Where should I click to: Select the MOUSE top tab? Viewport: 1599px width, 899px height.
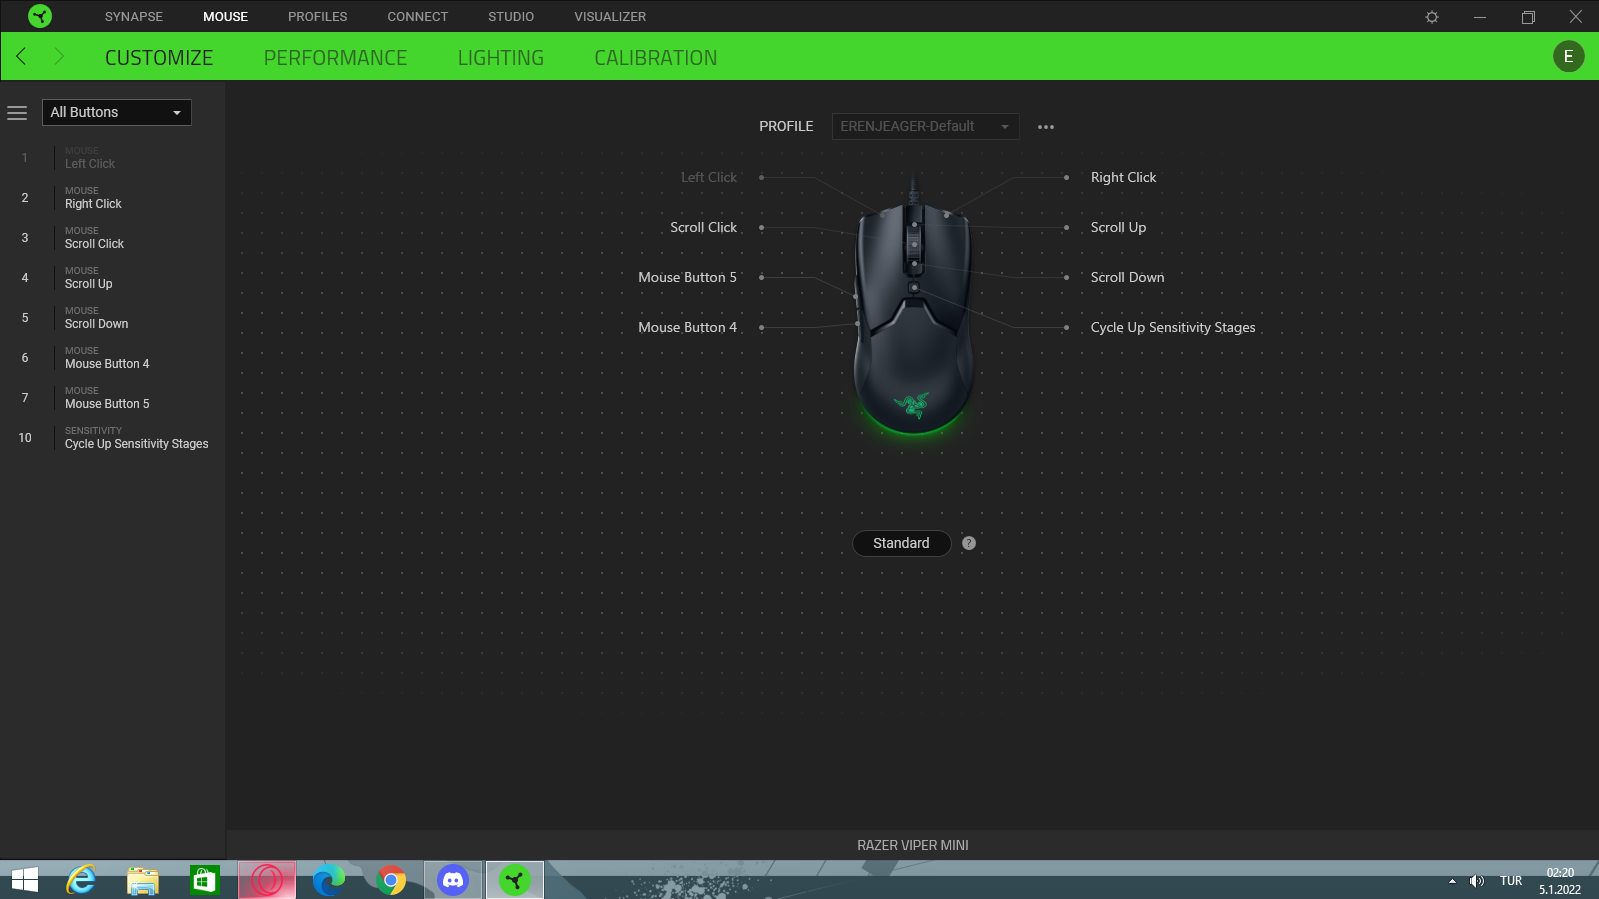pos(225,17)
